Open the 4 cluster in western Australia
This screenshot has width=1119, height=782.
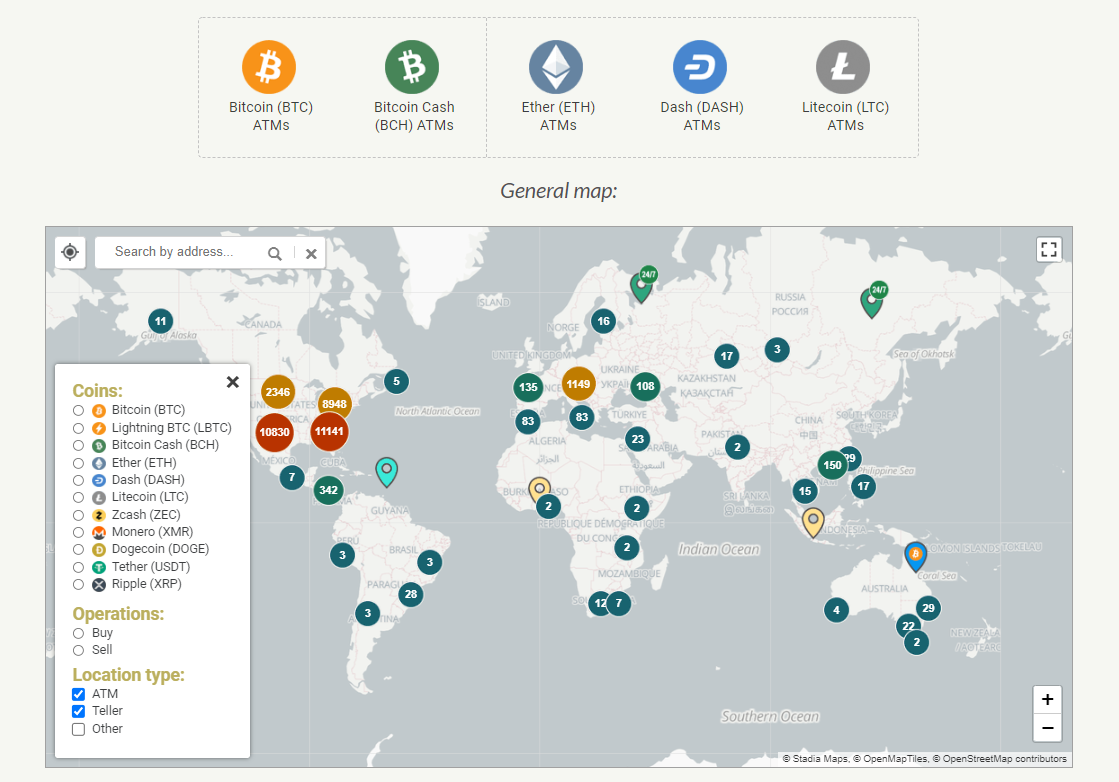836,610
